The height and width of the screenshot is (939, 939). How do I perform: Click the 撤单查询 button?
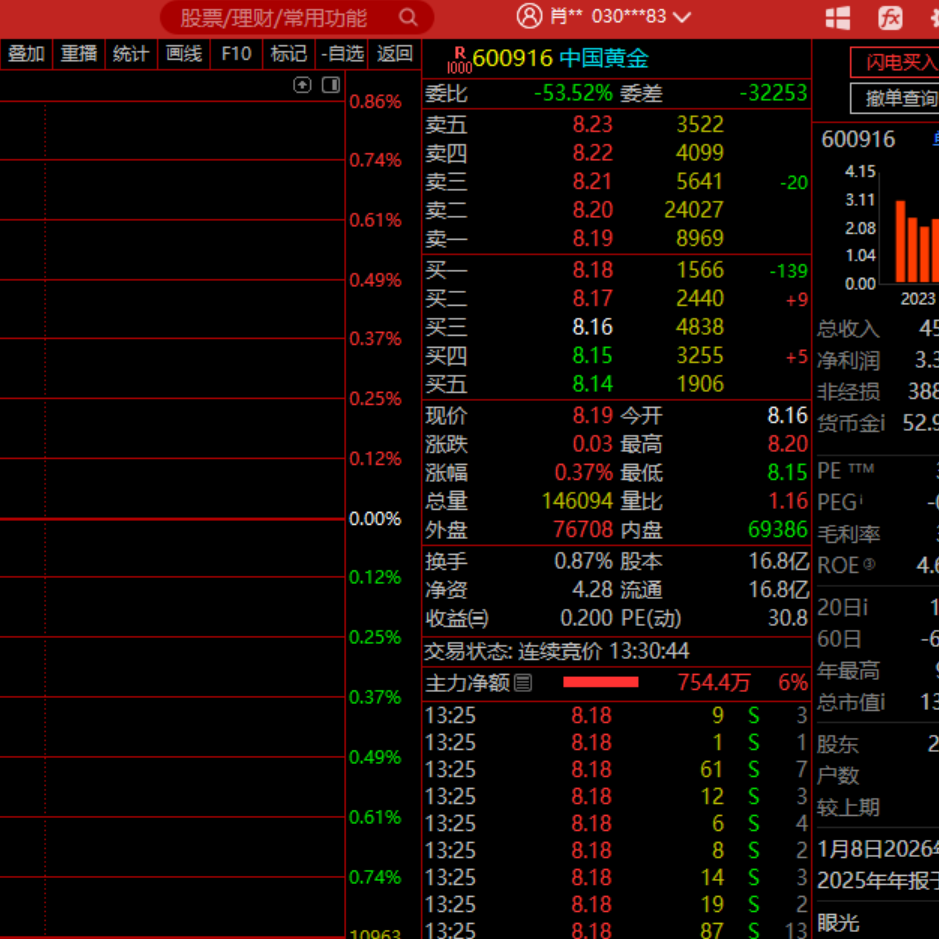(x=895, y=98)
